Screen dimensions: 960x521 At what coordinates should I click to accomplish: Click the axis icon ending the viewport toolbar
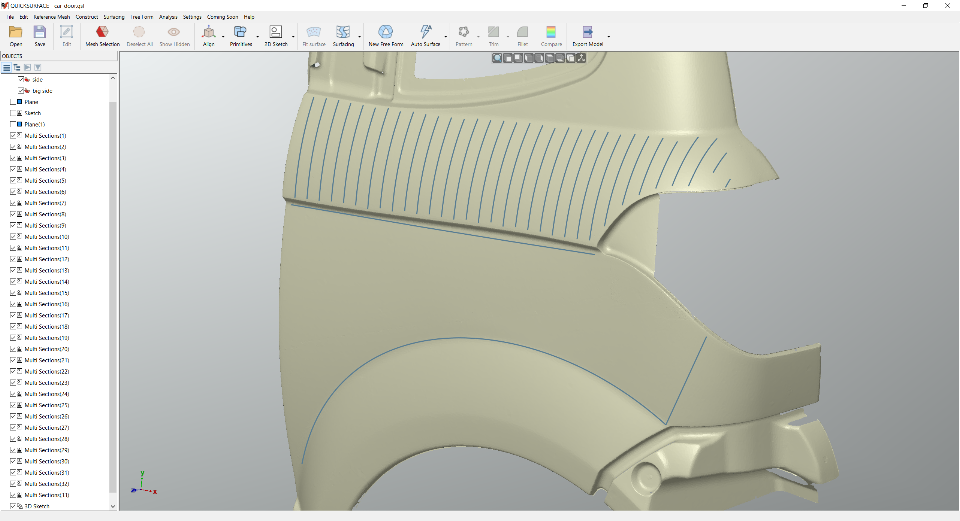pyautogui.click(x=581, y=58)
